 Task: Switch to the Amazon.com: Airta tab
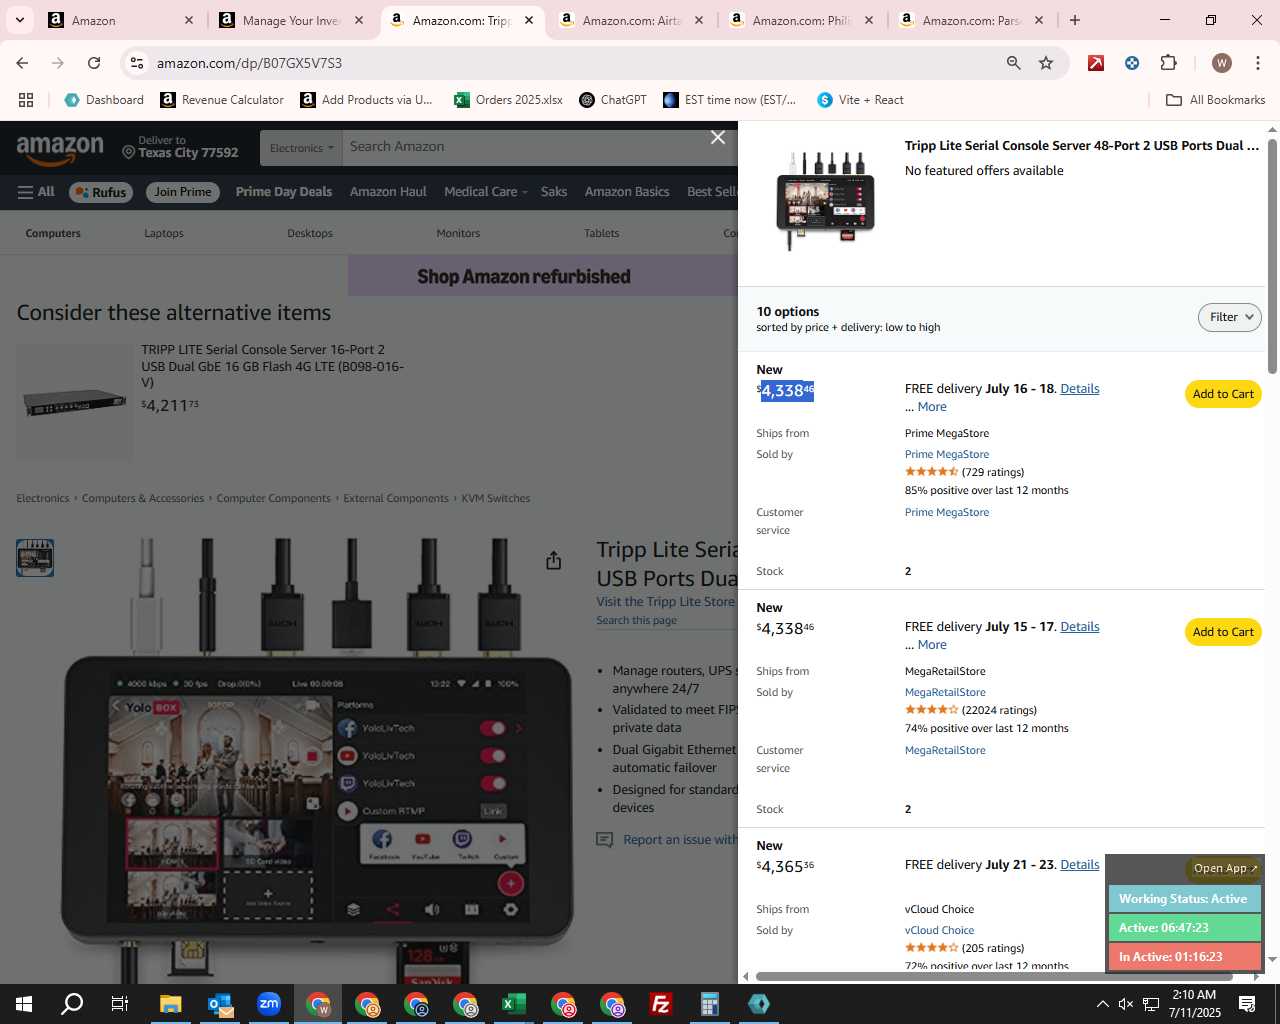(x=632, y=20)
